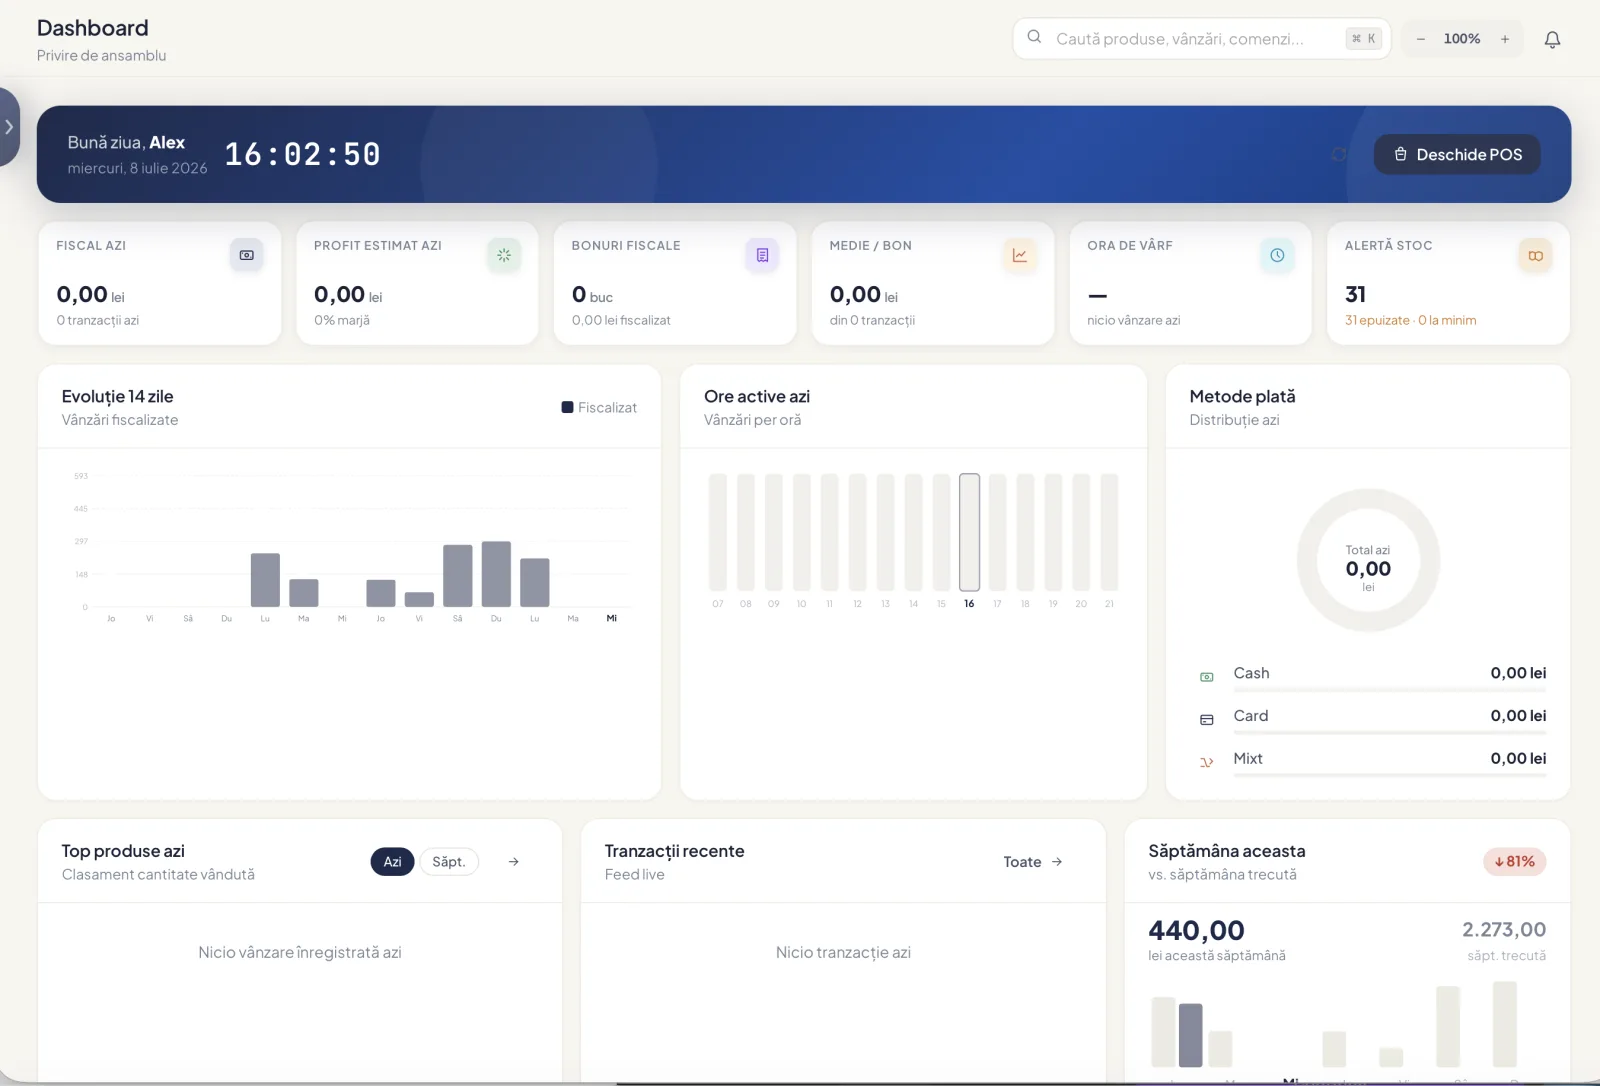Click the Alertă Stoc box icon

(1535, 255)
